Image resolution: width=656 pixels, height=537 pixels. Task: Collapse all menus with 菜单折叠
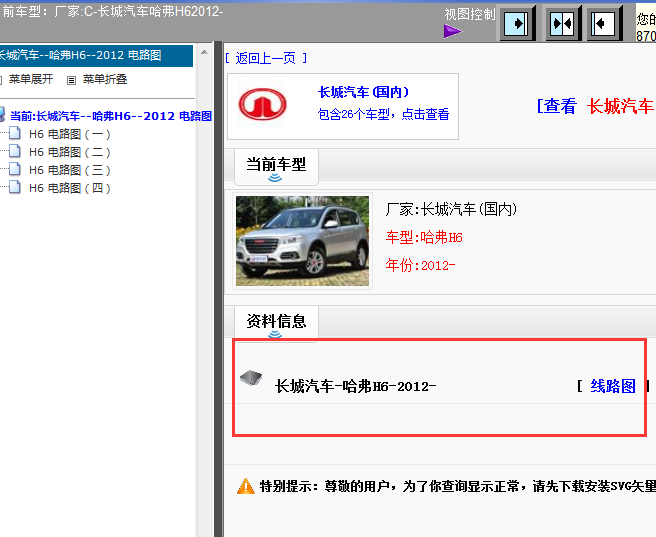105,79
